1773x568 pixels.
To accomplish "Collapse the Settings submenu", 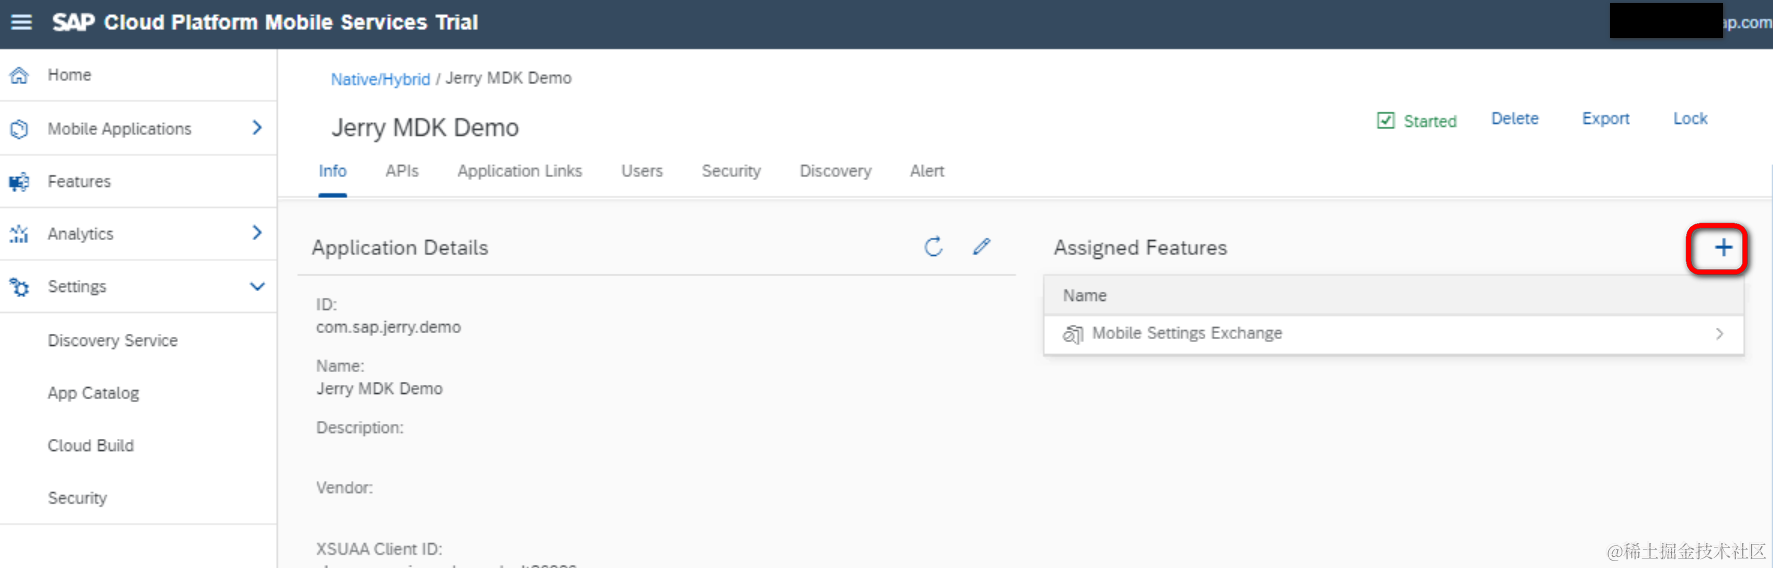I will (x=257, y=286).
